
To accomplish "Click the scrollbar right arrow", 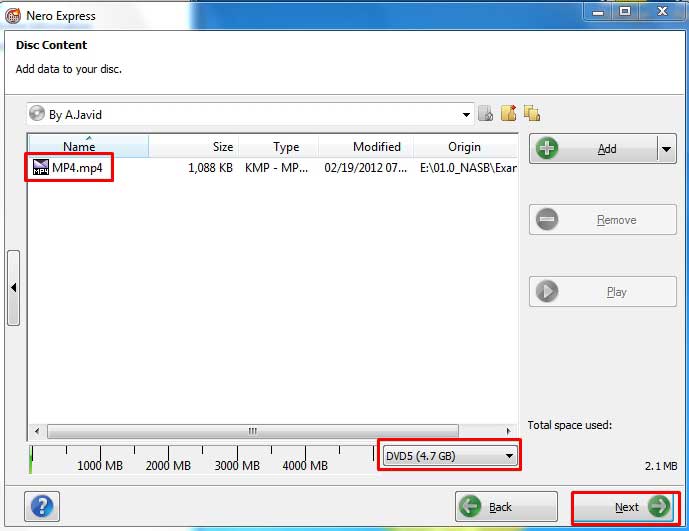I will (x=508, y=431).
